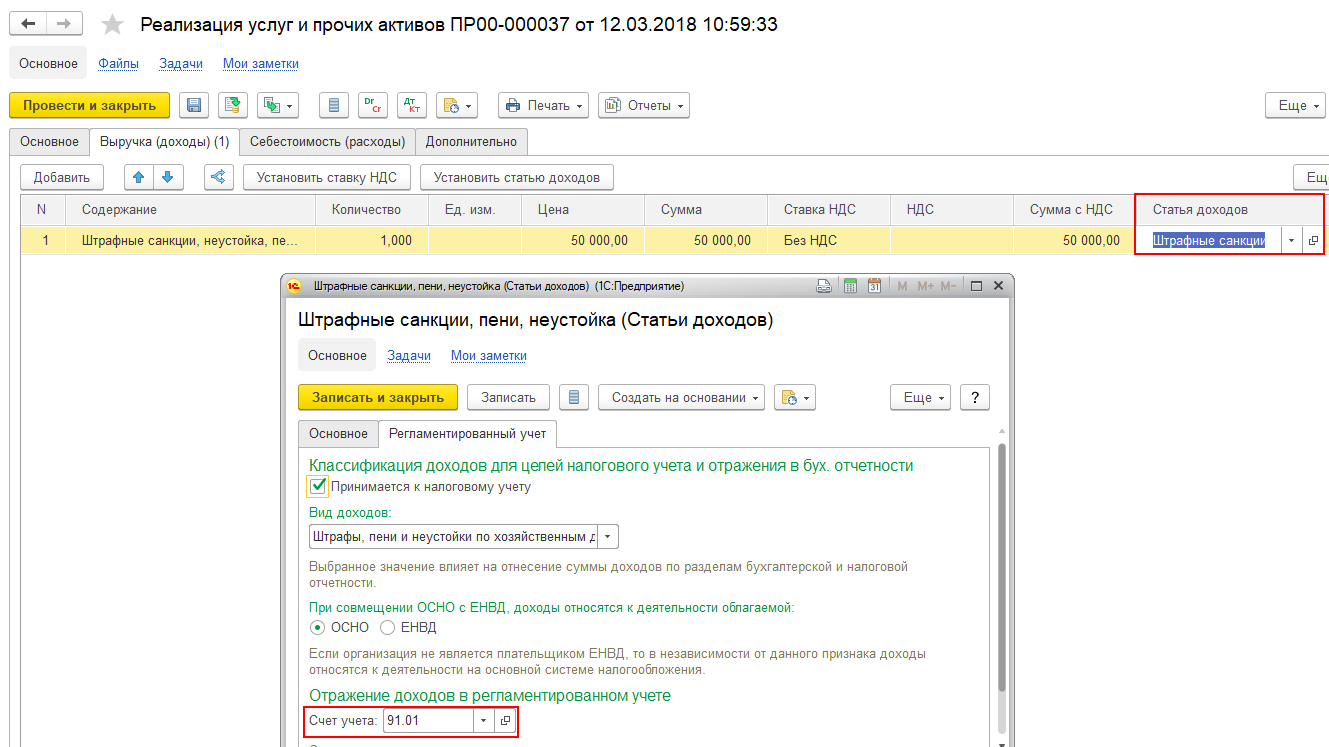Select Выручка (доходы) (1) tab
This screenshot has width=1329, height=747.
(164, 141)
